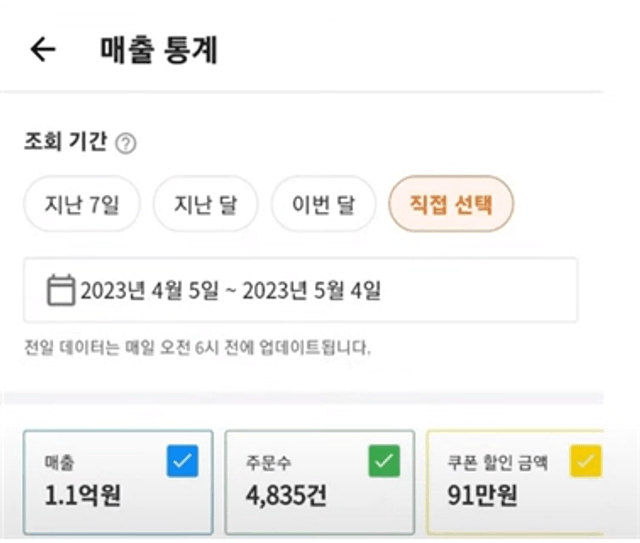The image size is (640, 543).
Task: Select the 주문수 card label
Action: [x=268, y=463]
